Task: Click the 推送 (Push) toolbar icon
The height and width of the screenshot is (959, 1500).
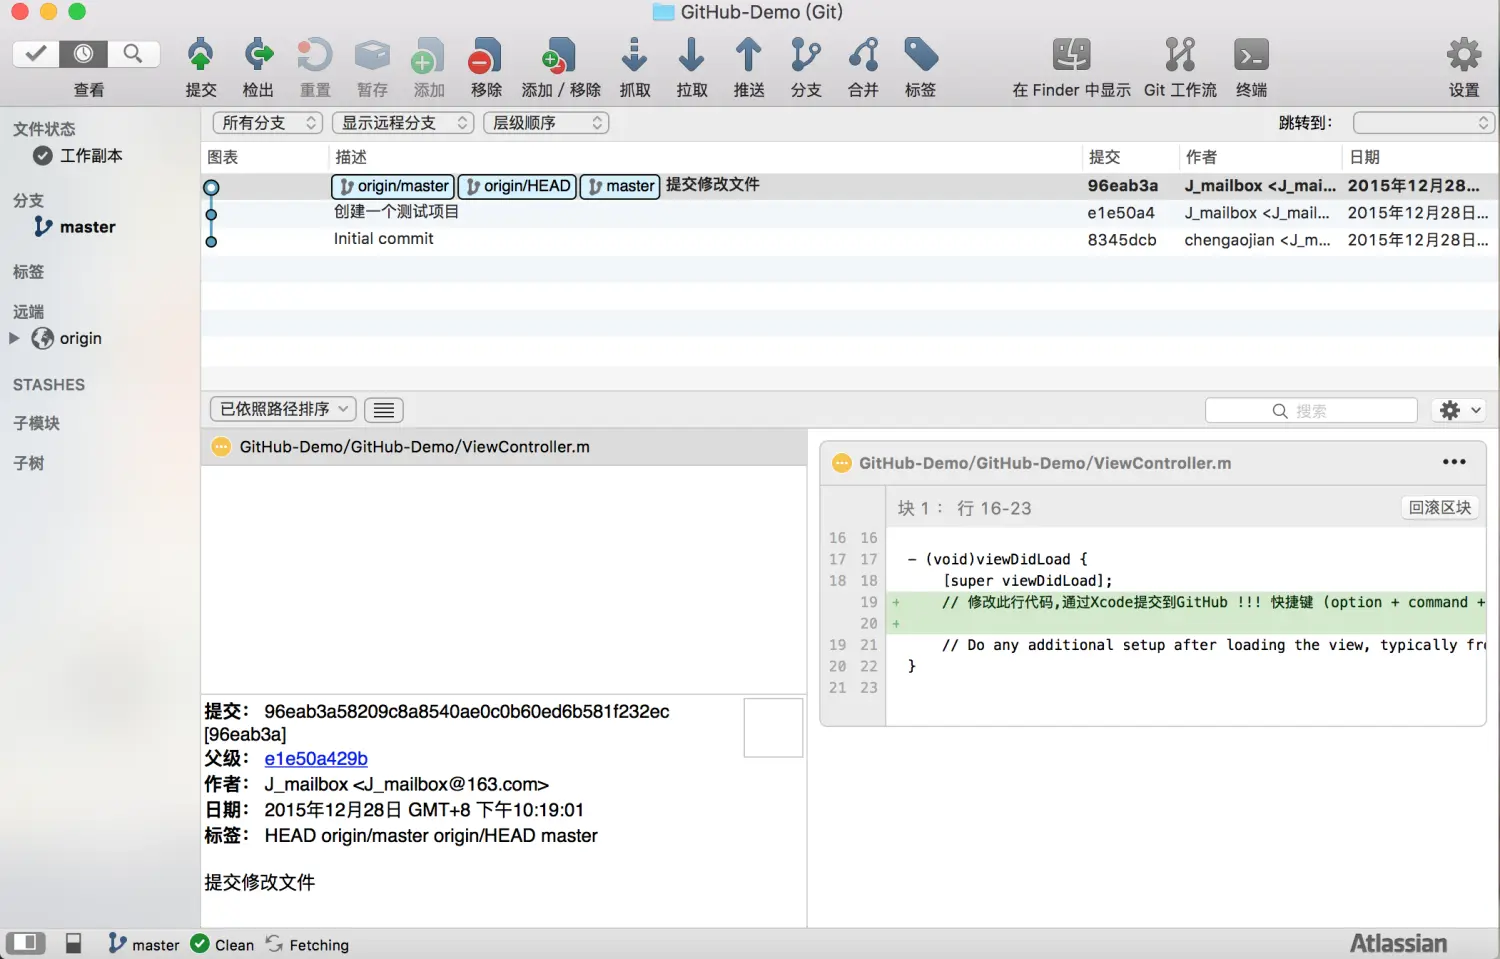Action: 748,56
